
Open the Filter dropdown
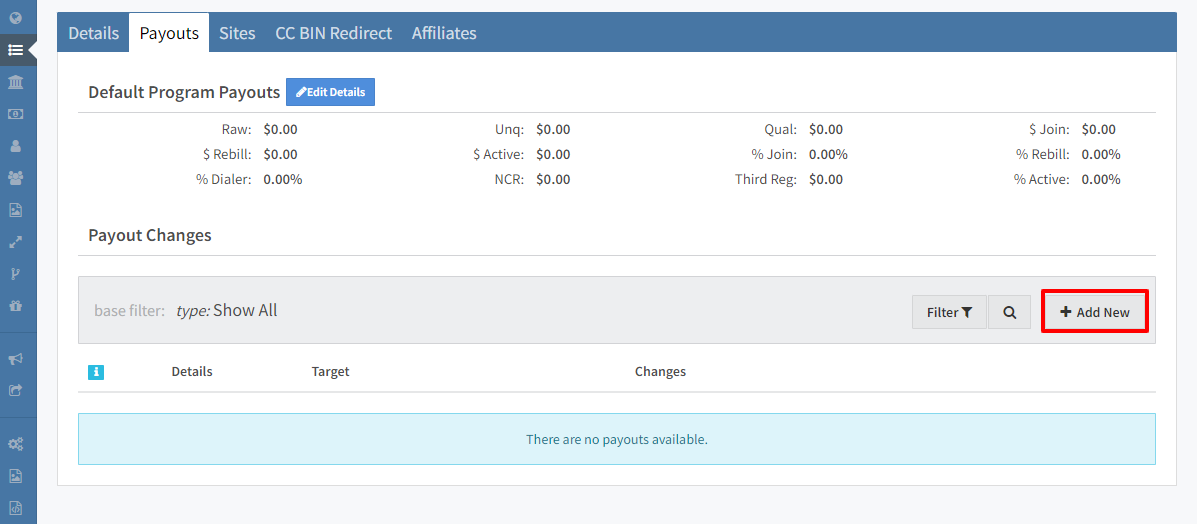coord(949,312)
